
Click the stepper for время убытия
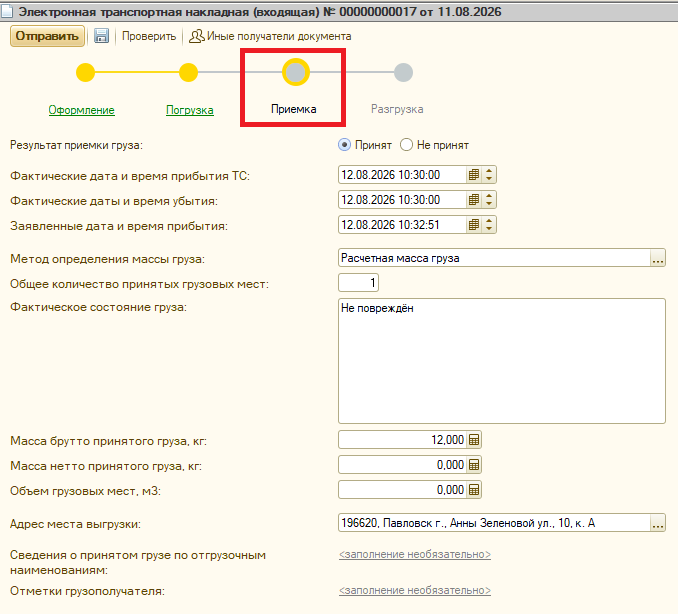(x=489, y=200)
